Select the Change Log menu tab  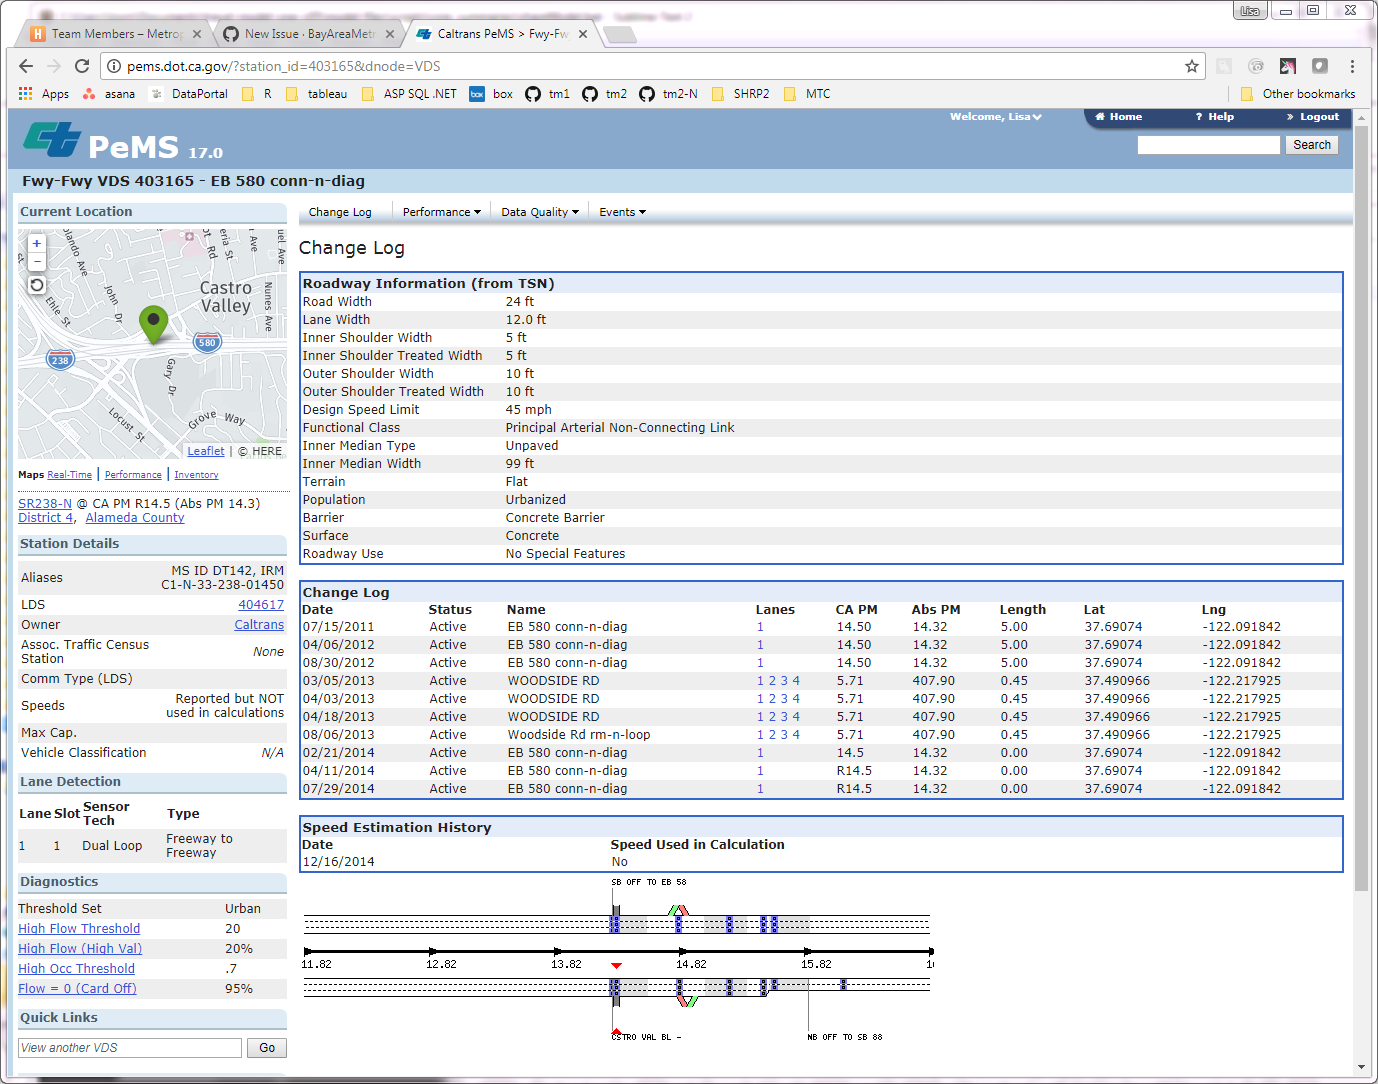[340, 212]
